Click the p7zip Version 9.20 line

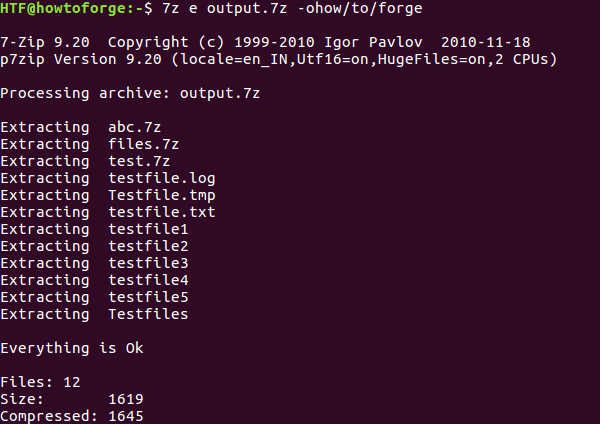point(279,59)
